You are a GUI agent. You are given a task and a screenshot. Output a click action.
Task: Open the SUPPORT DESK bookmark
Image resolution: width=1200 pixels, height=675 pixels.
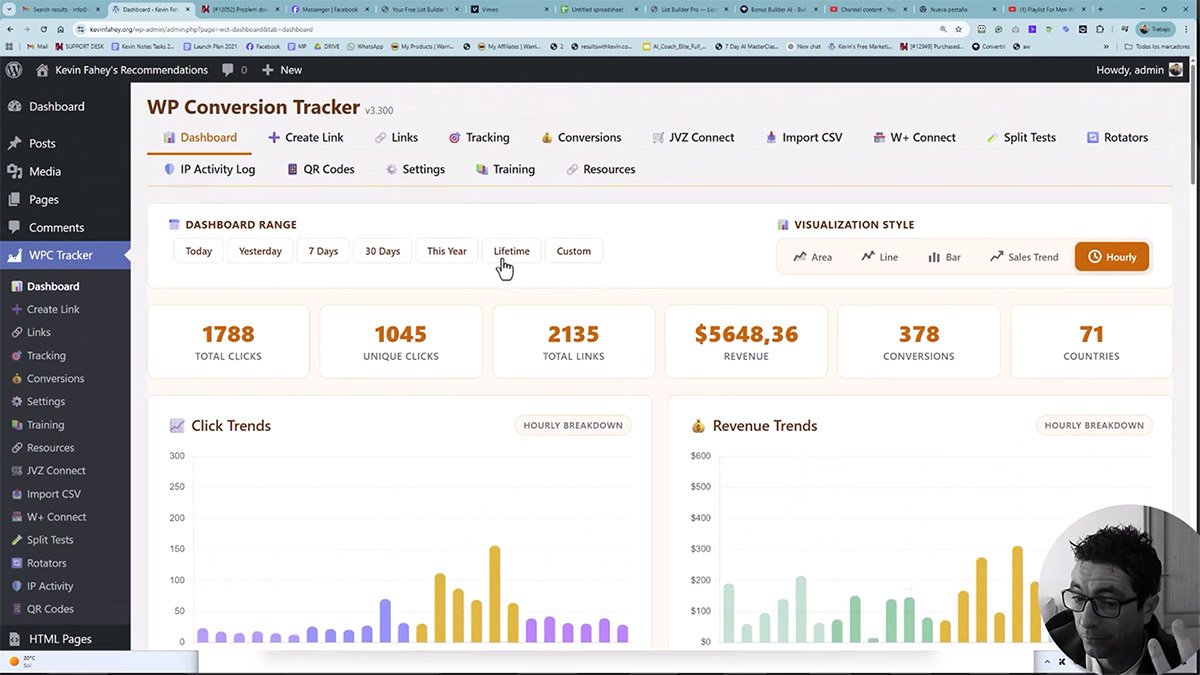[x=80, y=46]
